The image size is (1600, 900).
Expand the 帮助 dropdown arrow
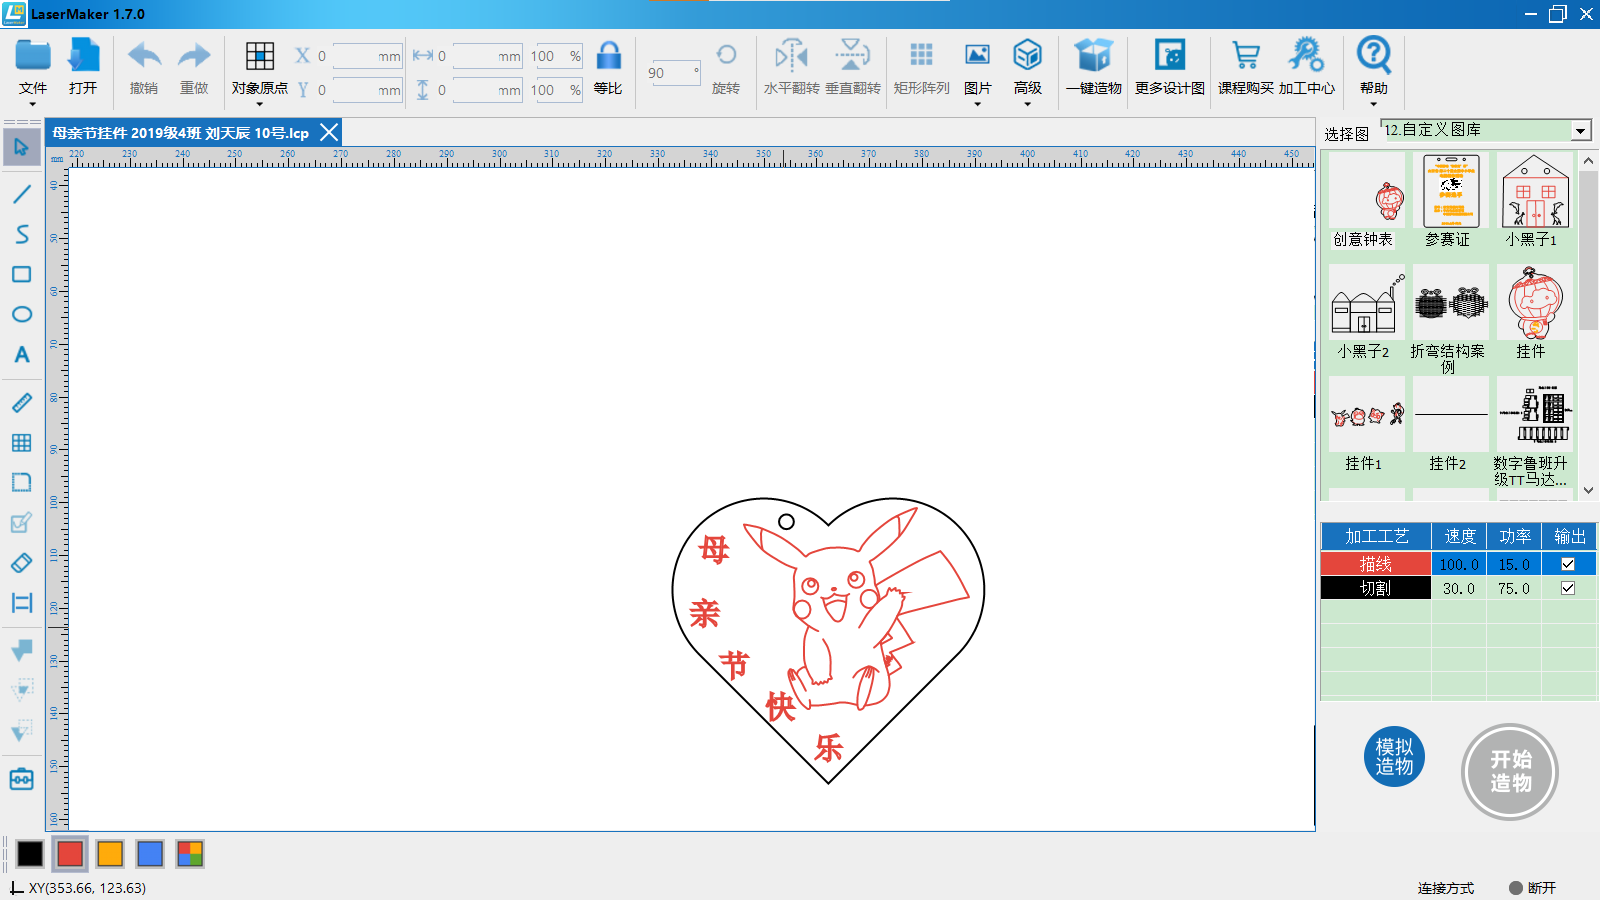click(1373, 104)
